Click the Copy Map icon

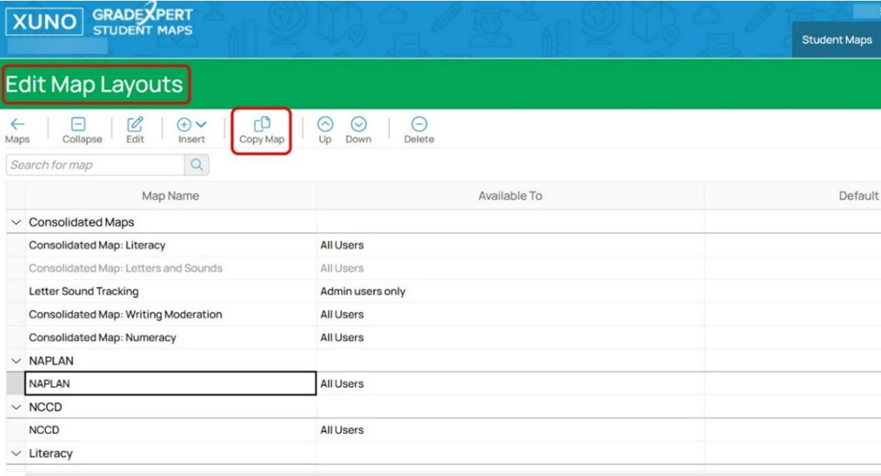tap(262, 125)
